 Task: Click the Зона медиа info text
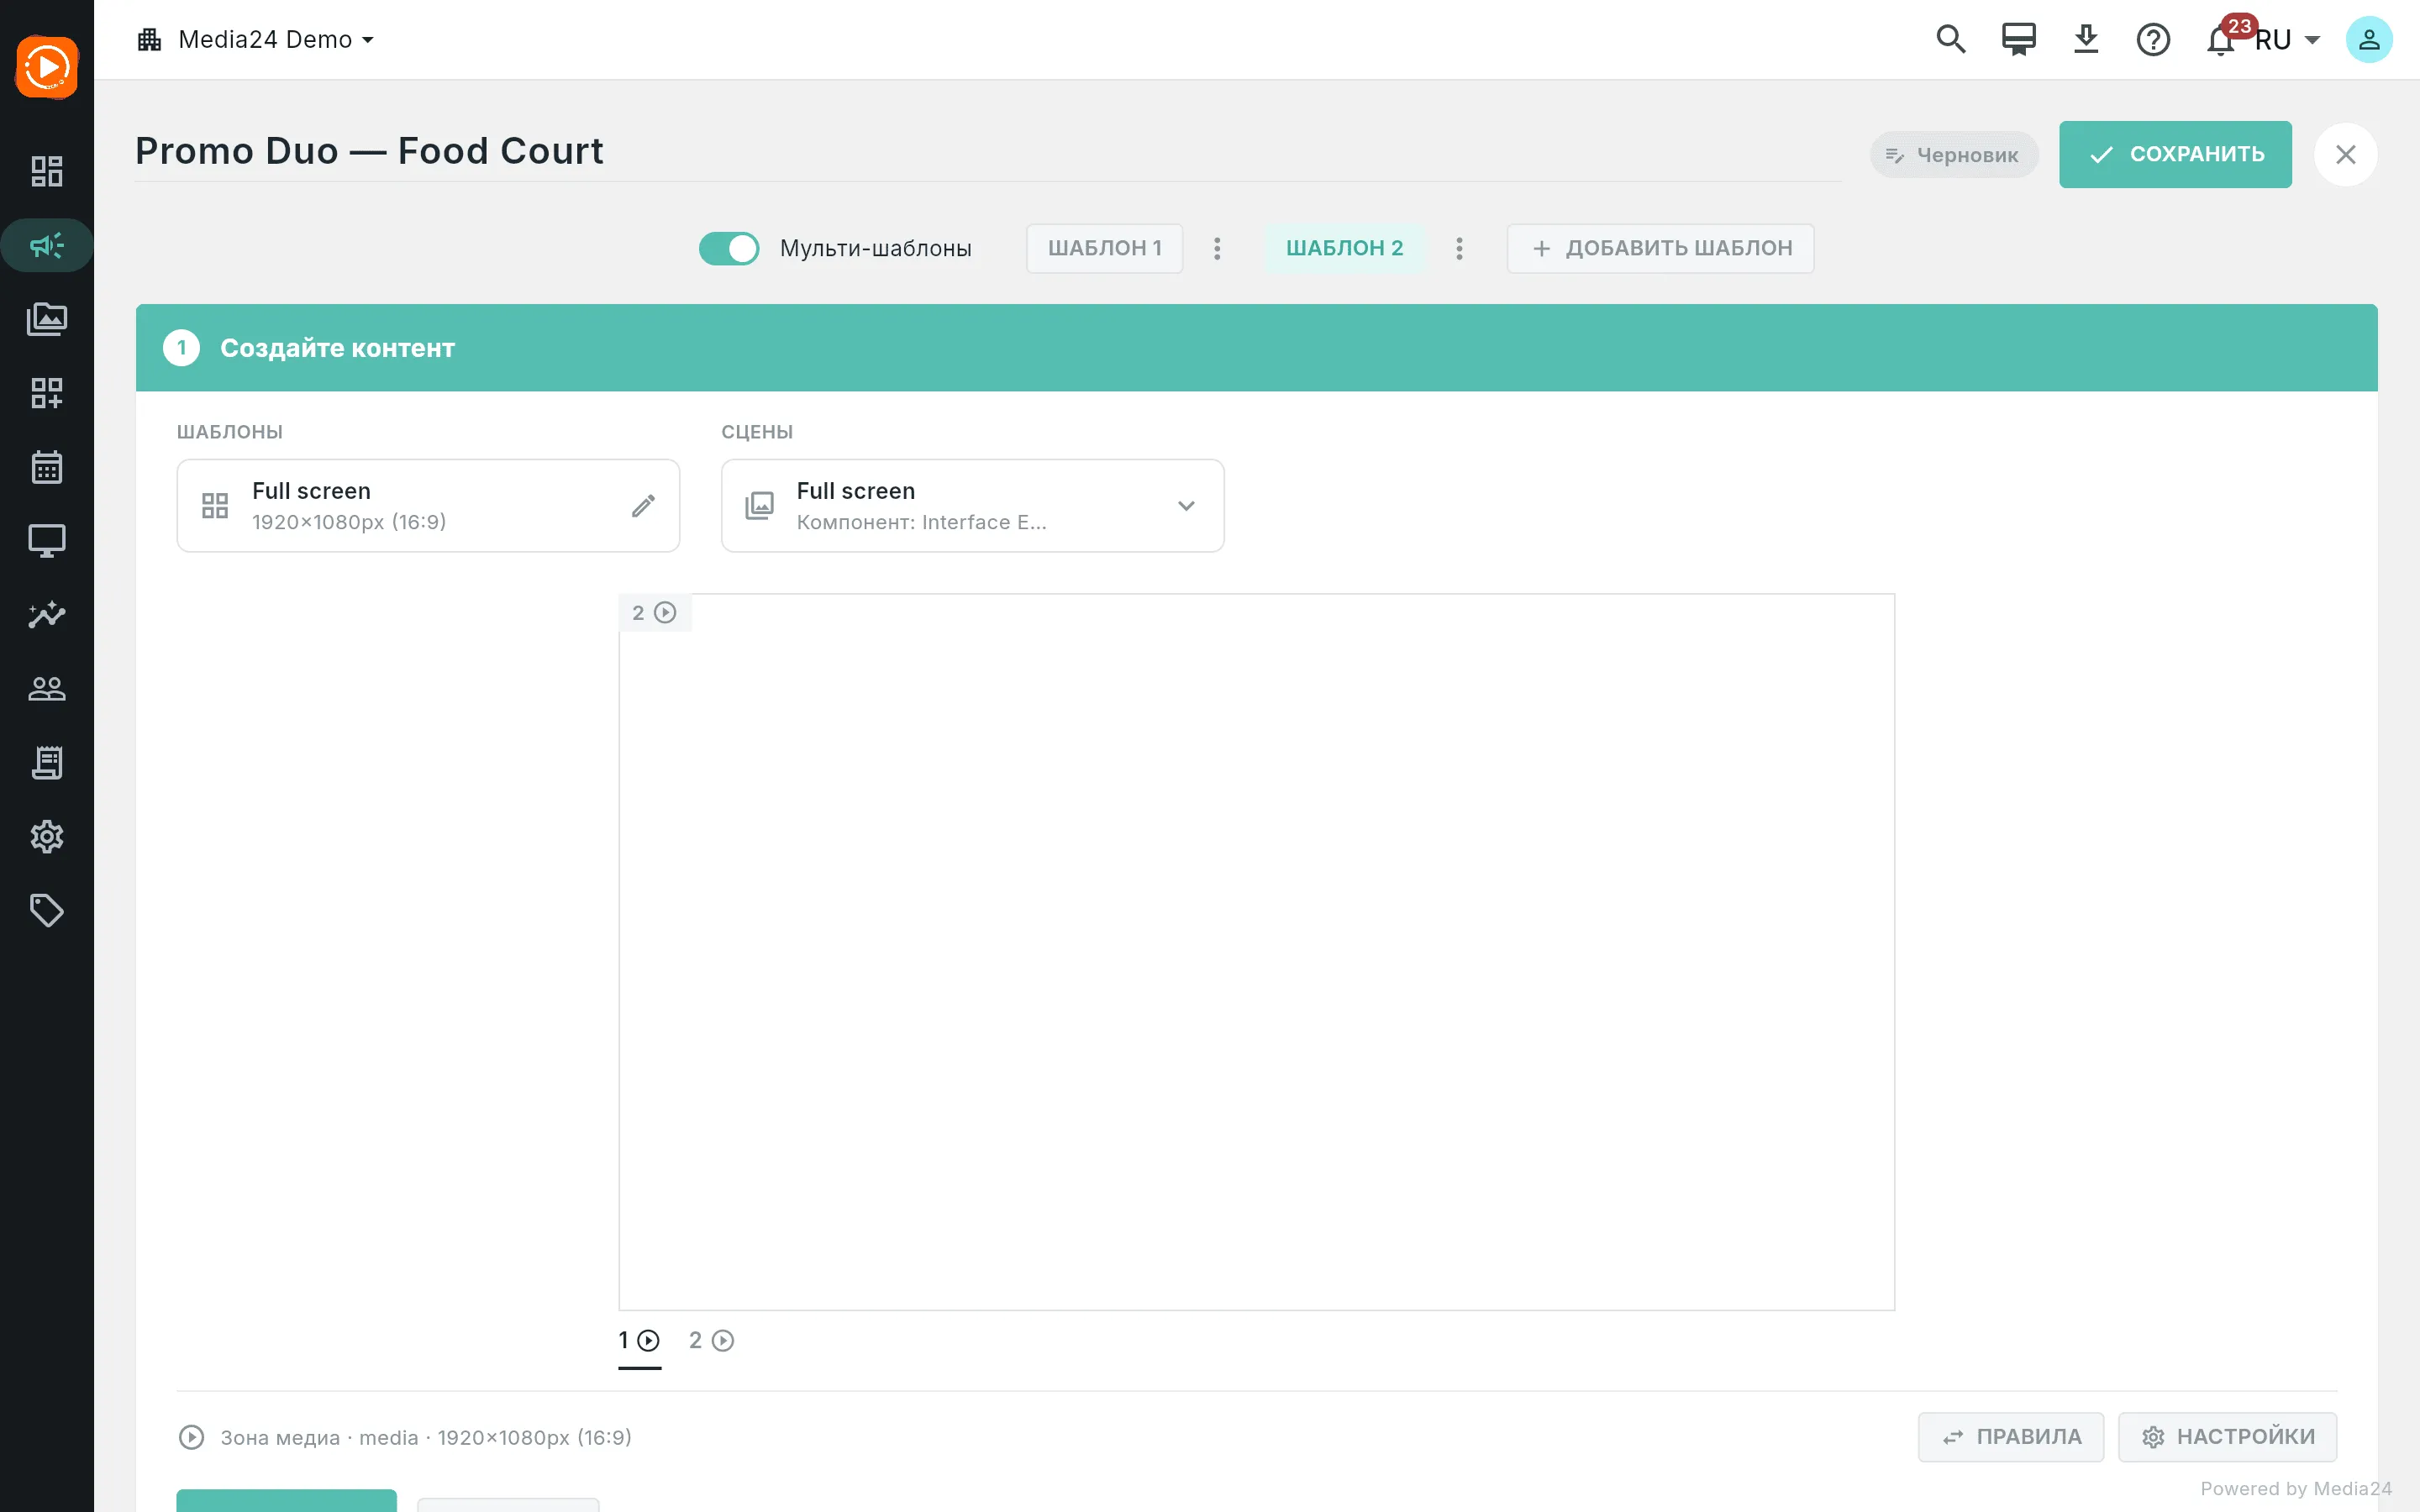(426, 1437)
